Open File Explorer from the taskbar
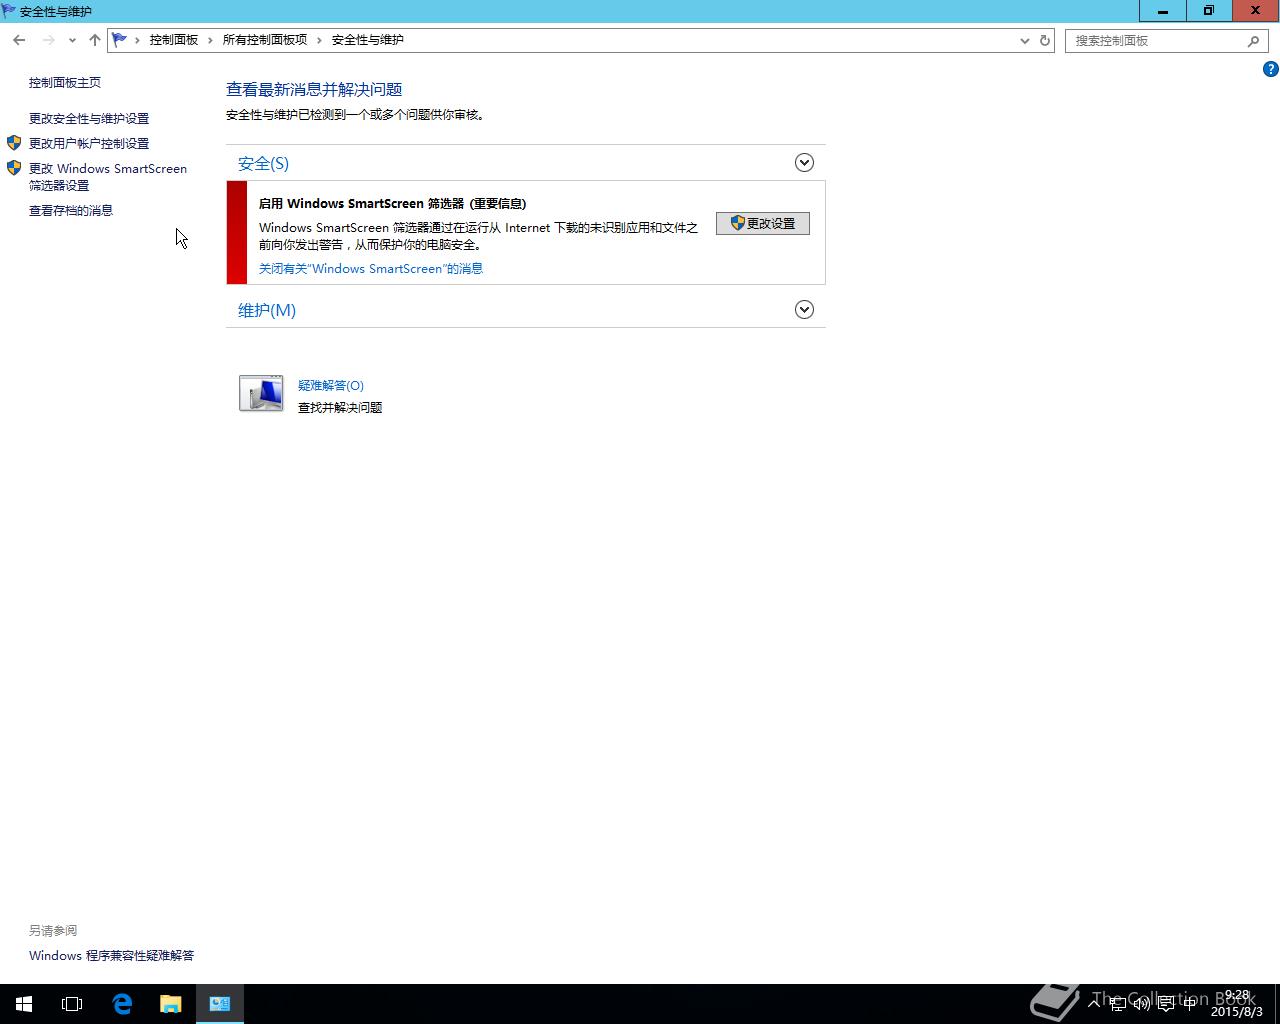This screenshot has height=1024, width=1280. point(171,1004)
